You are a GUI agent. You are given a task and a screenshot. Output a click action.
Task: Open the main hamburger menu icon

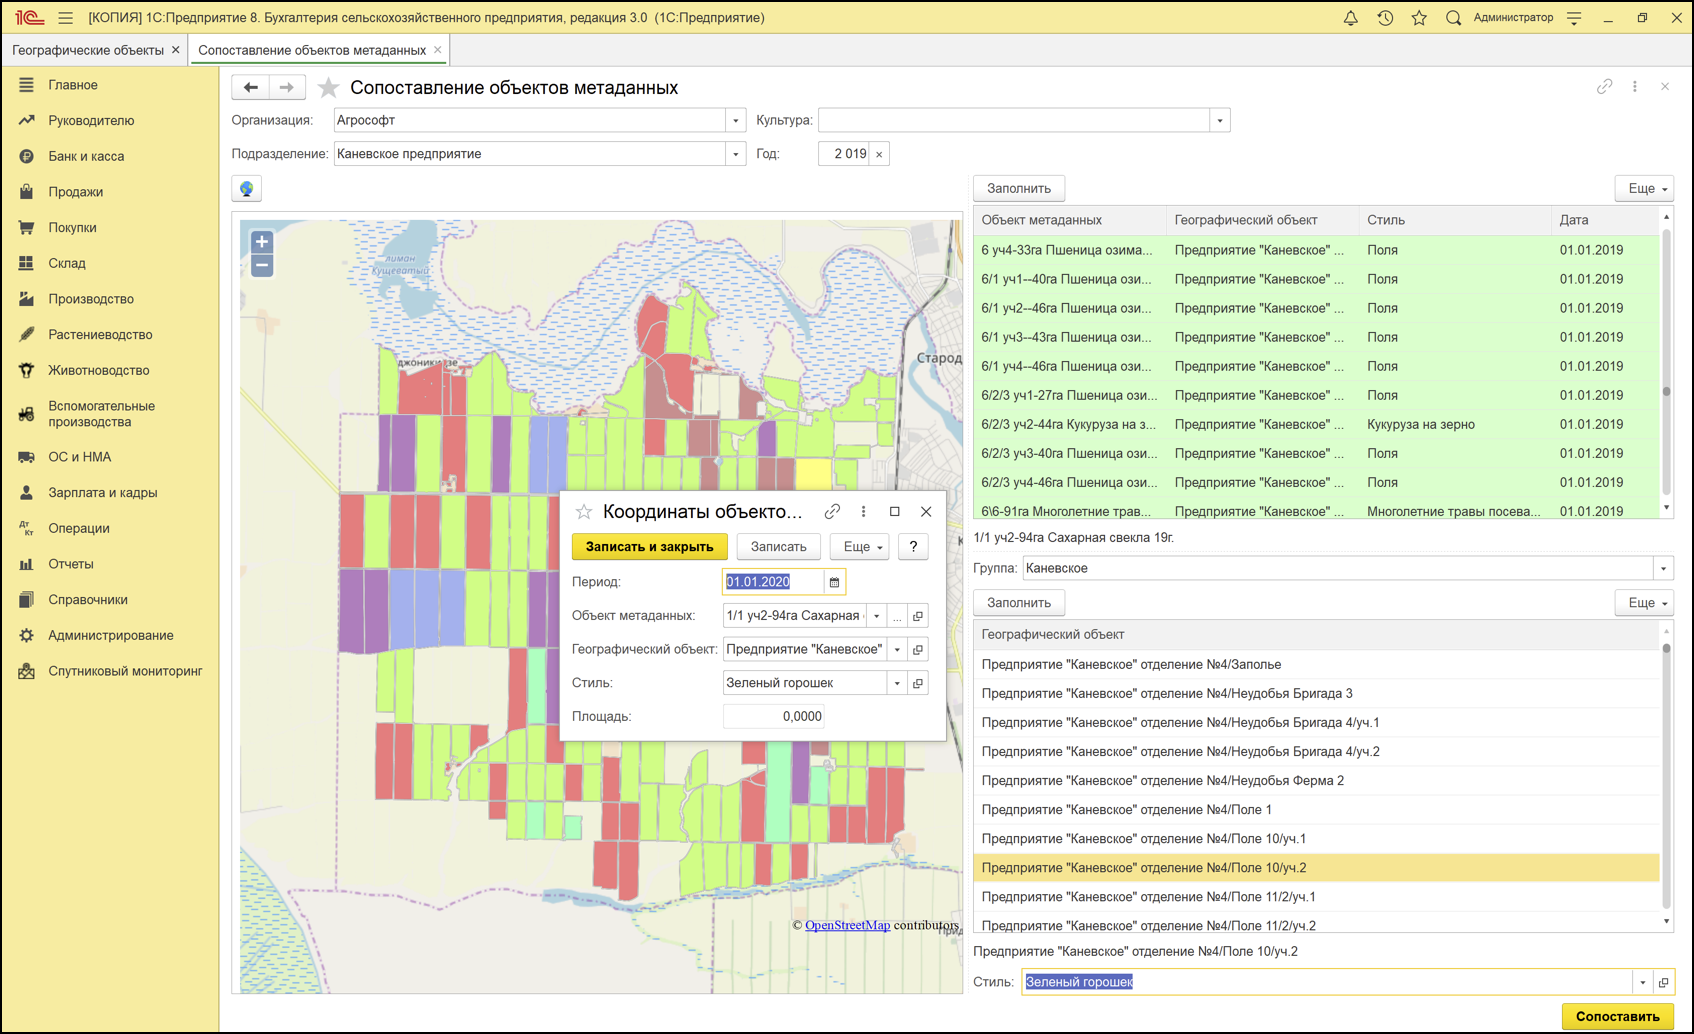click(x=66, y=18)
